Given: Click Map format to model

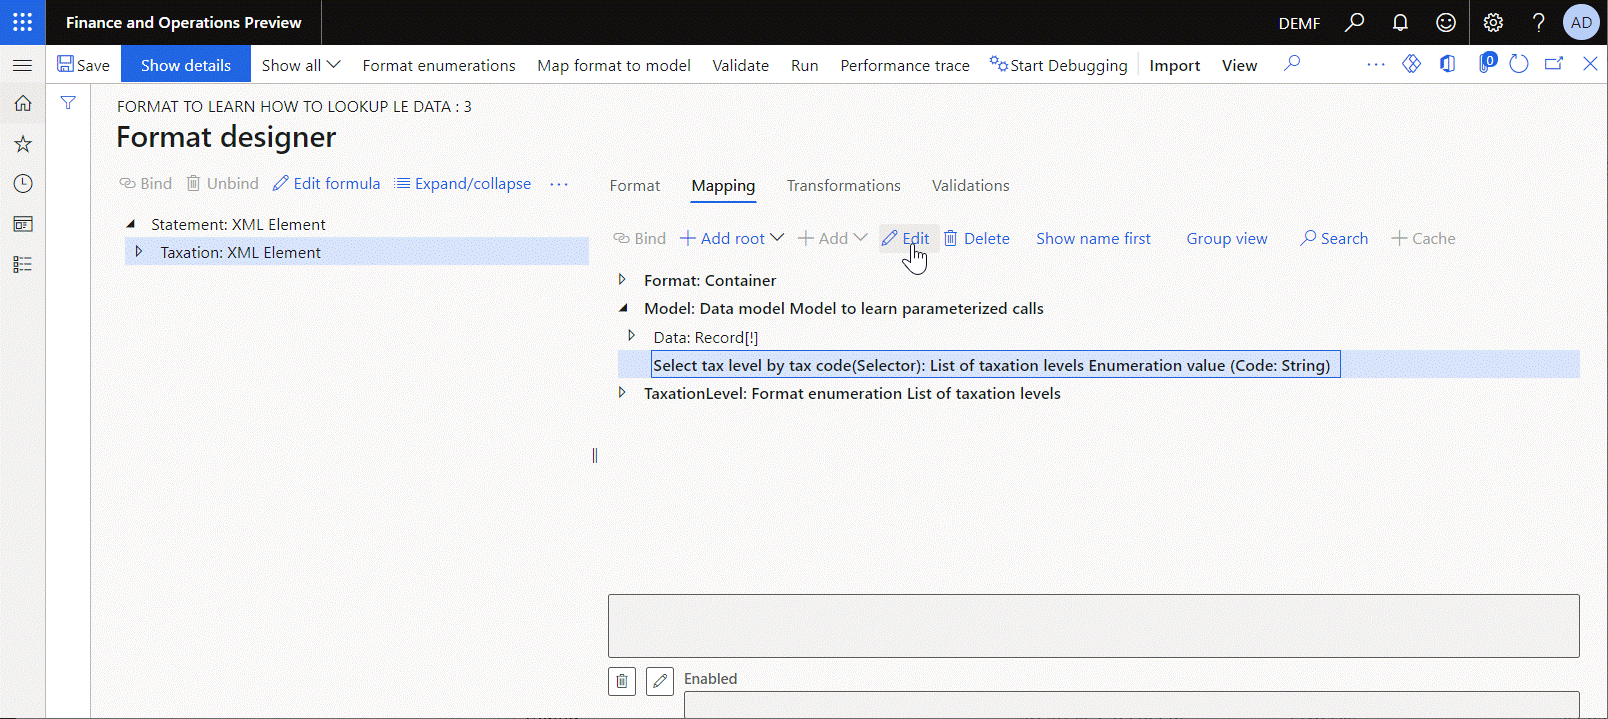Looking at the screenshot, I should click(614, 65).
